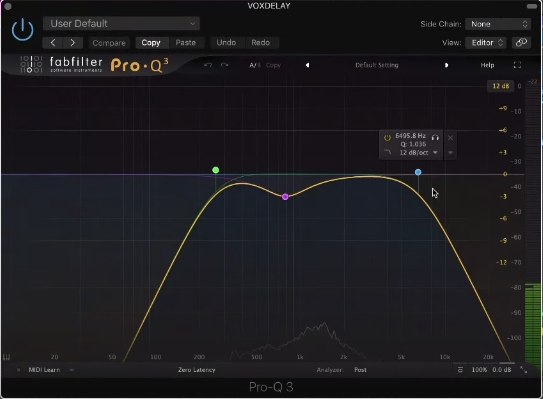Viewport: 543px width, 399px height.
Task: Solo band with headphones icon
Action: (x=435, y=138)
